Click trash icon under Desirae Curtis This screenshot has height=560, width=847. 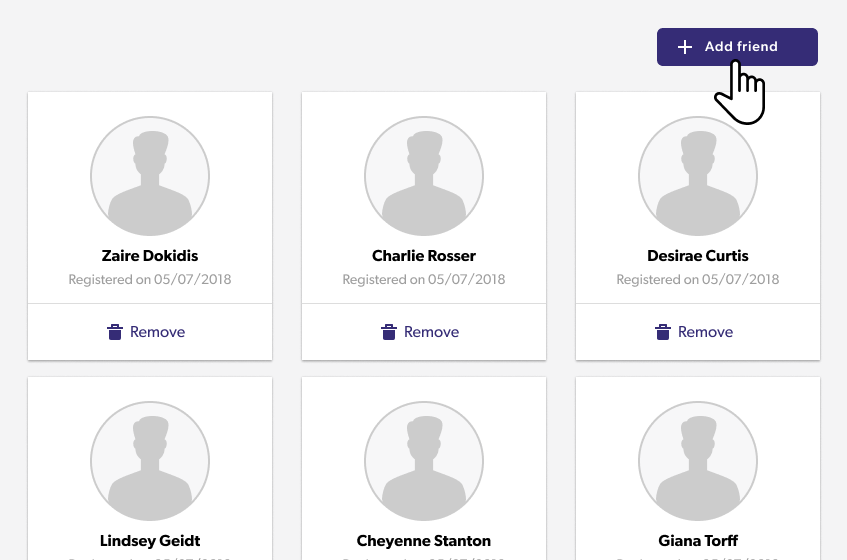663,332
